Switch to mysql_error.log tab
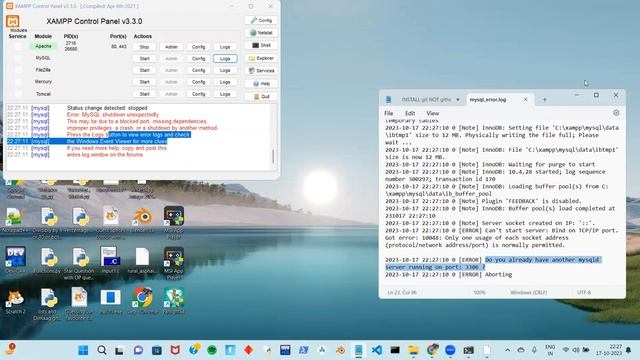 pyautogui.click(x=488, y=100)
